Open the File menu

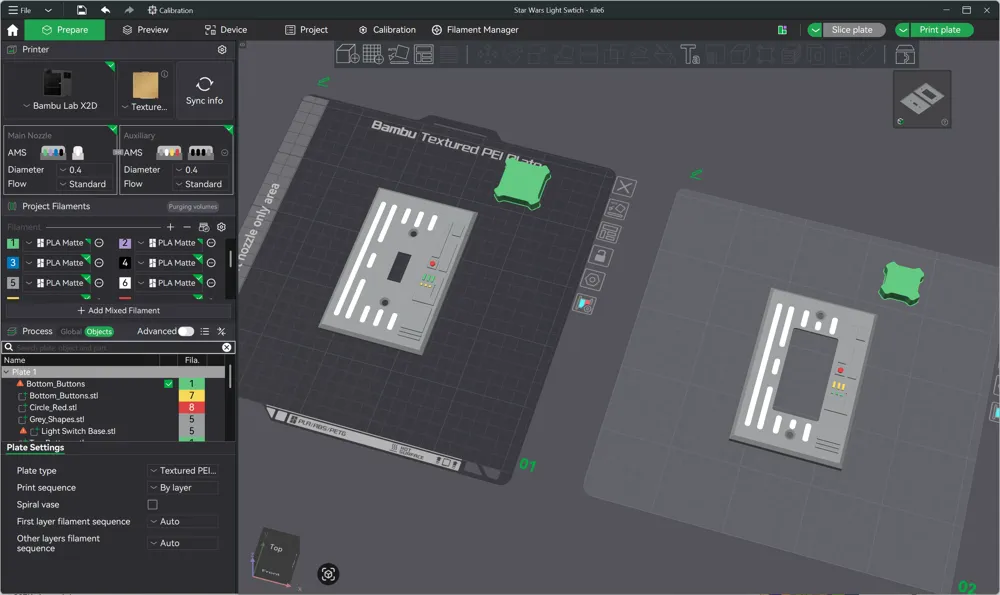[20, 10]
